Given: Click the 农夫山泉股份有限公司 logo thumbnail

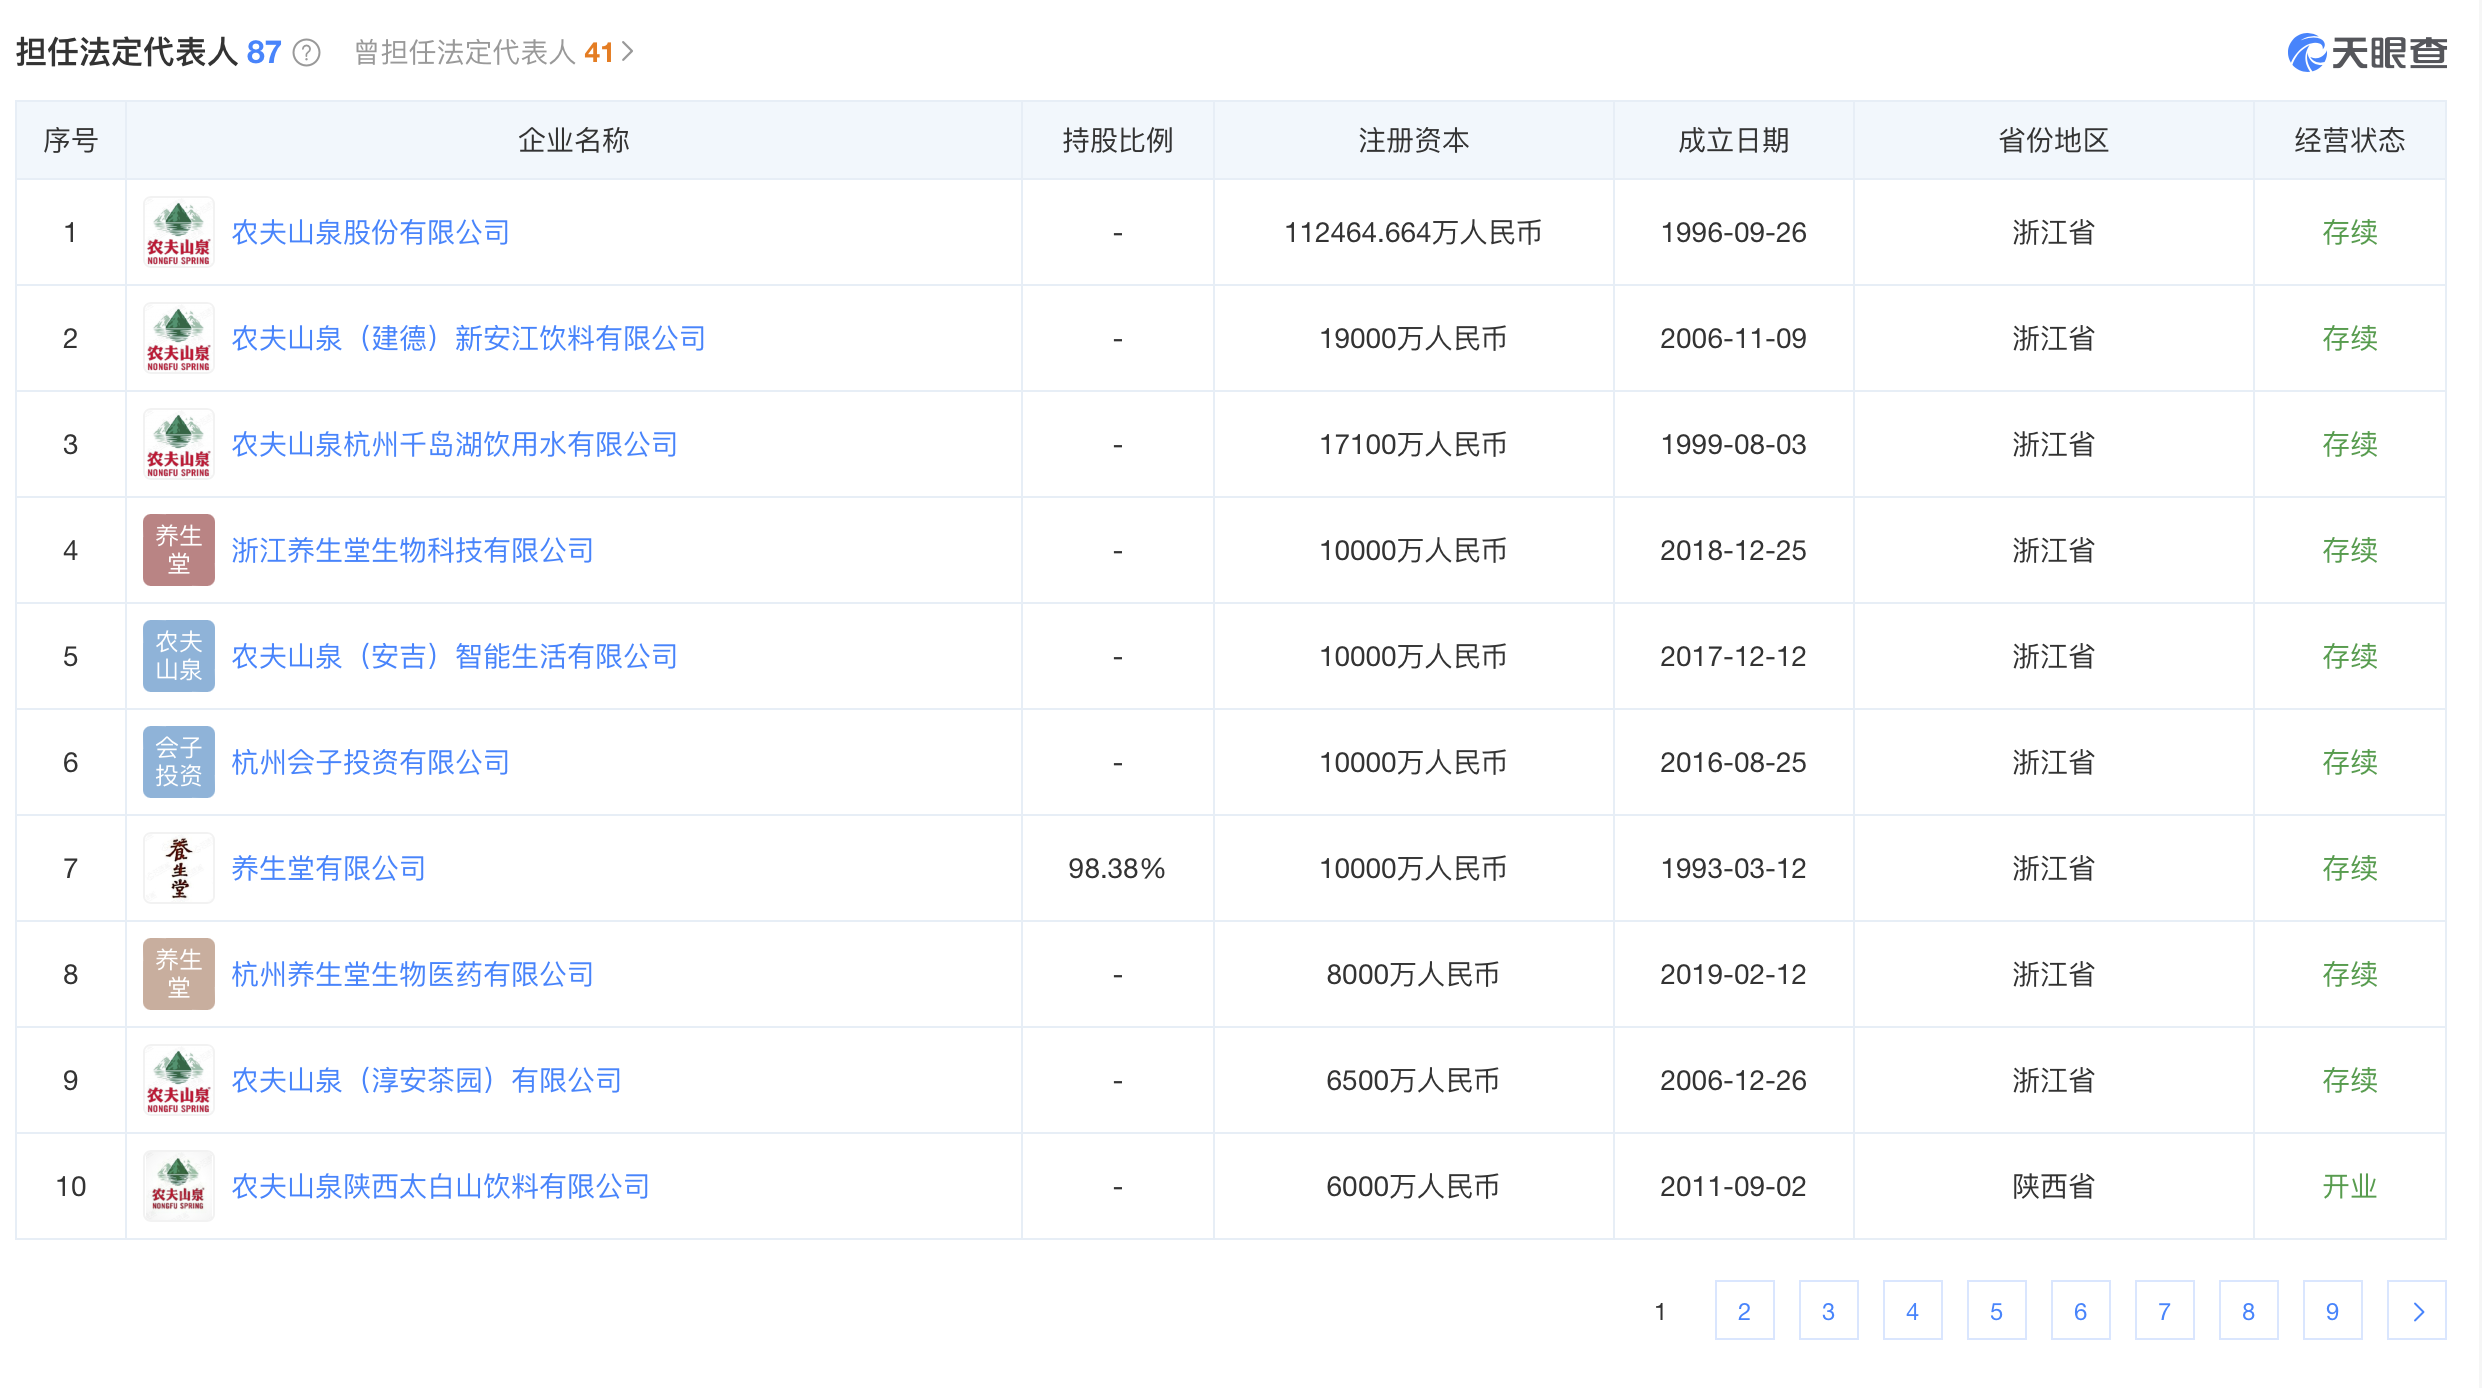Looking at the screenshot, I should 178,233.
